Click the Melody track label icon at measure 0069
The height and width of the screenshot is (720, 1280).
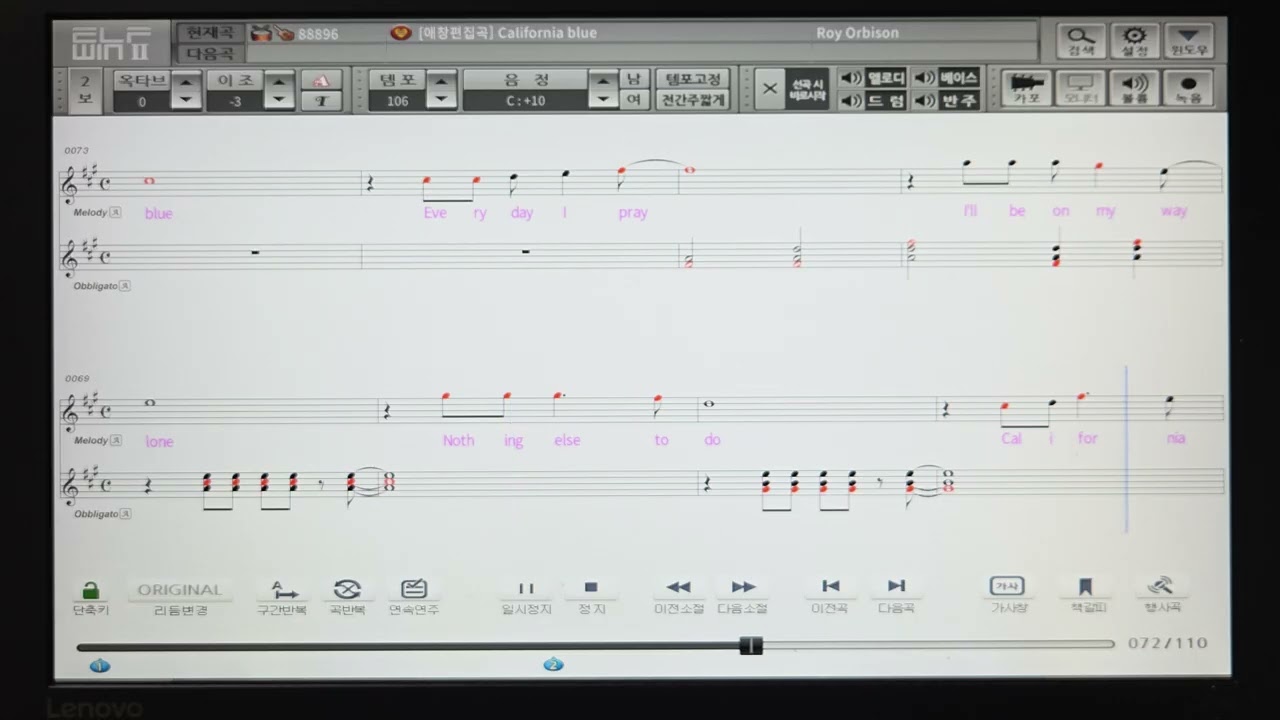[x=115, y=440]
